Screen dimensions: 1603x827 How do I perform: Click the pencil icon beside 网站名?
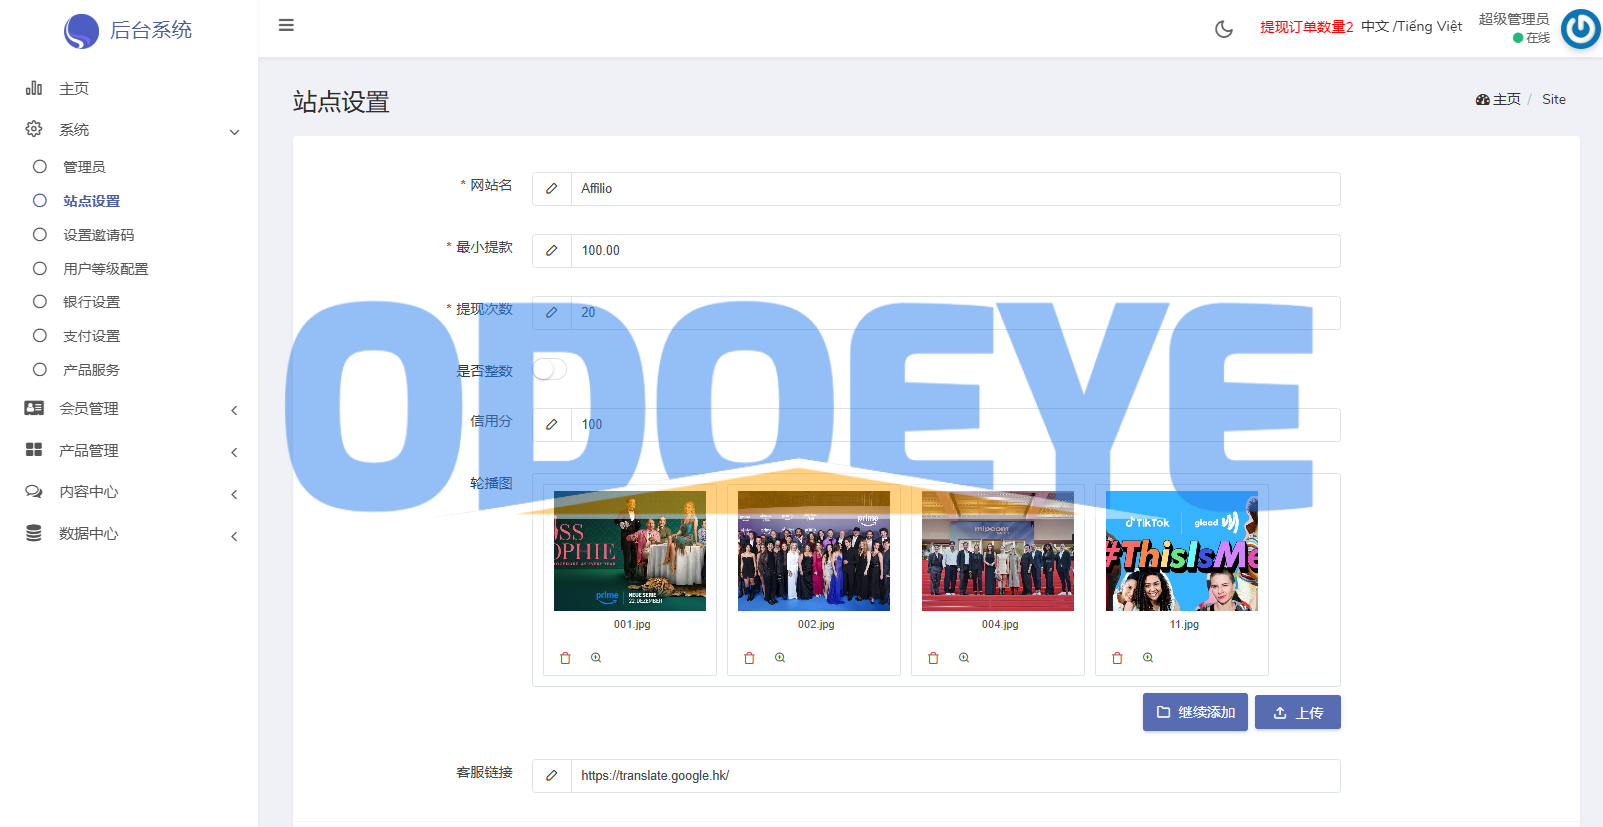pos(551,189)
